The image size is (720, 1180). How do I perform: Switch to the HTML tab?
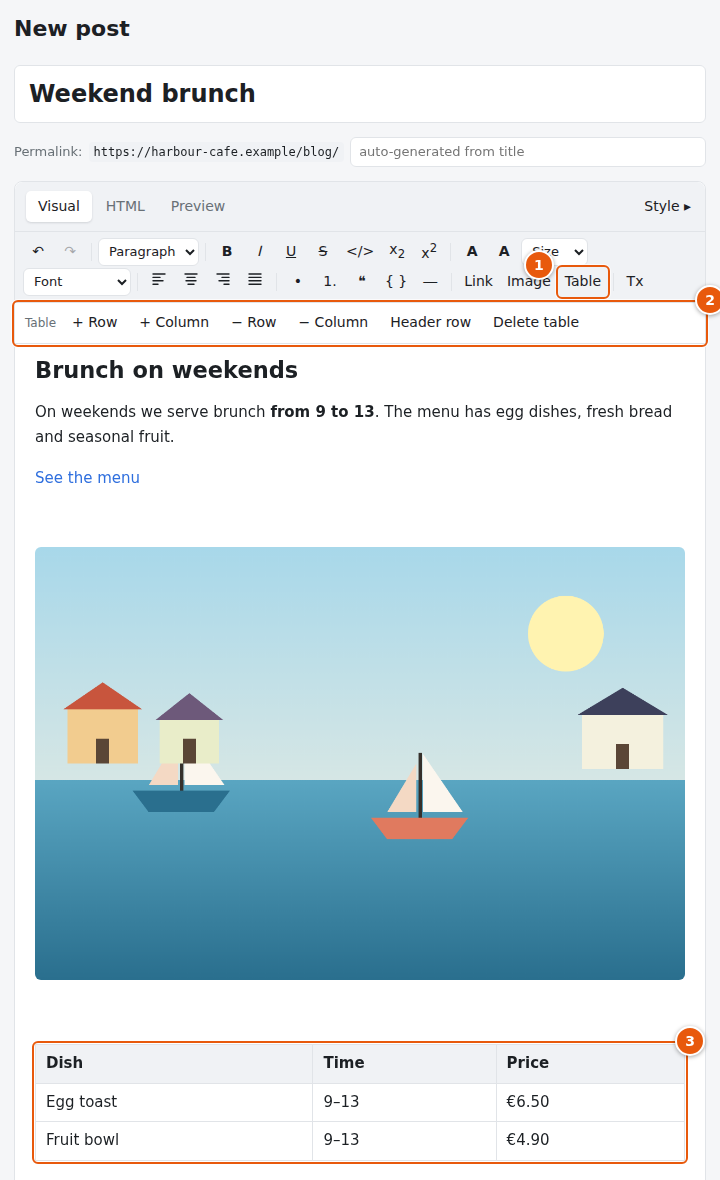point(125,206)
